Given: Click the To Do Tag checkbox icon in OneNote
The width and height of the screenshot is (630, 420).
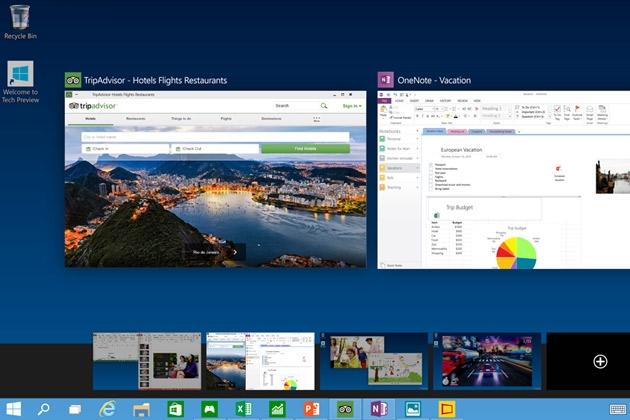Looking at the screenshot, I should 557,112.
